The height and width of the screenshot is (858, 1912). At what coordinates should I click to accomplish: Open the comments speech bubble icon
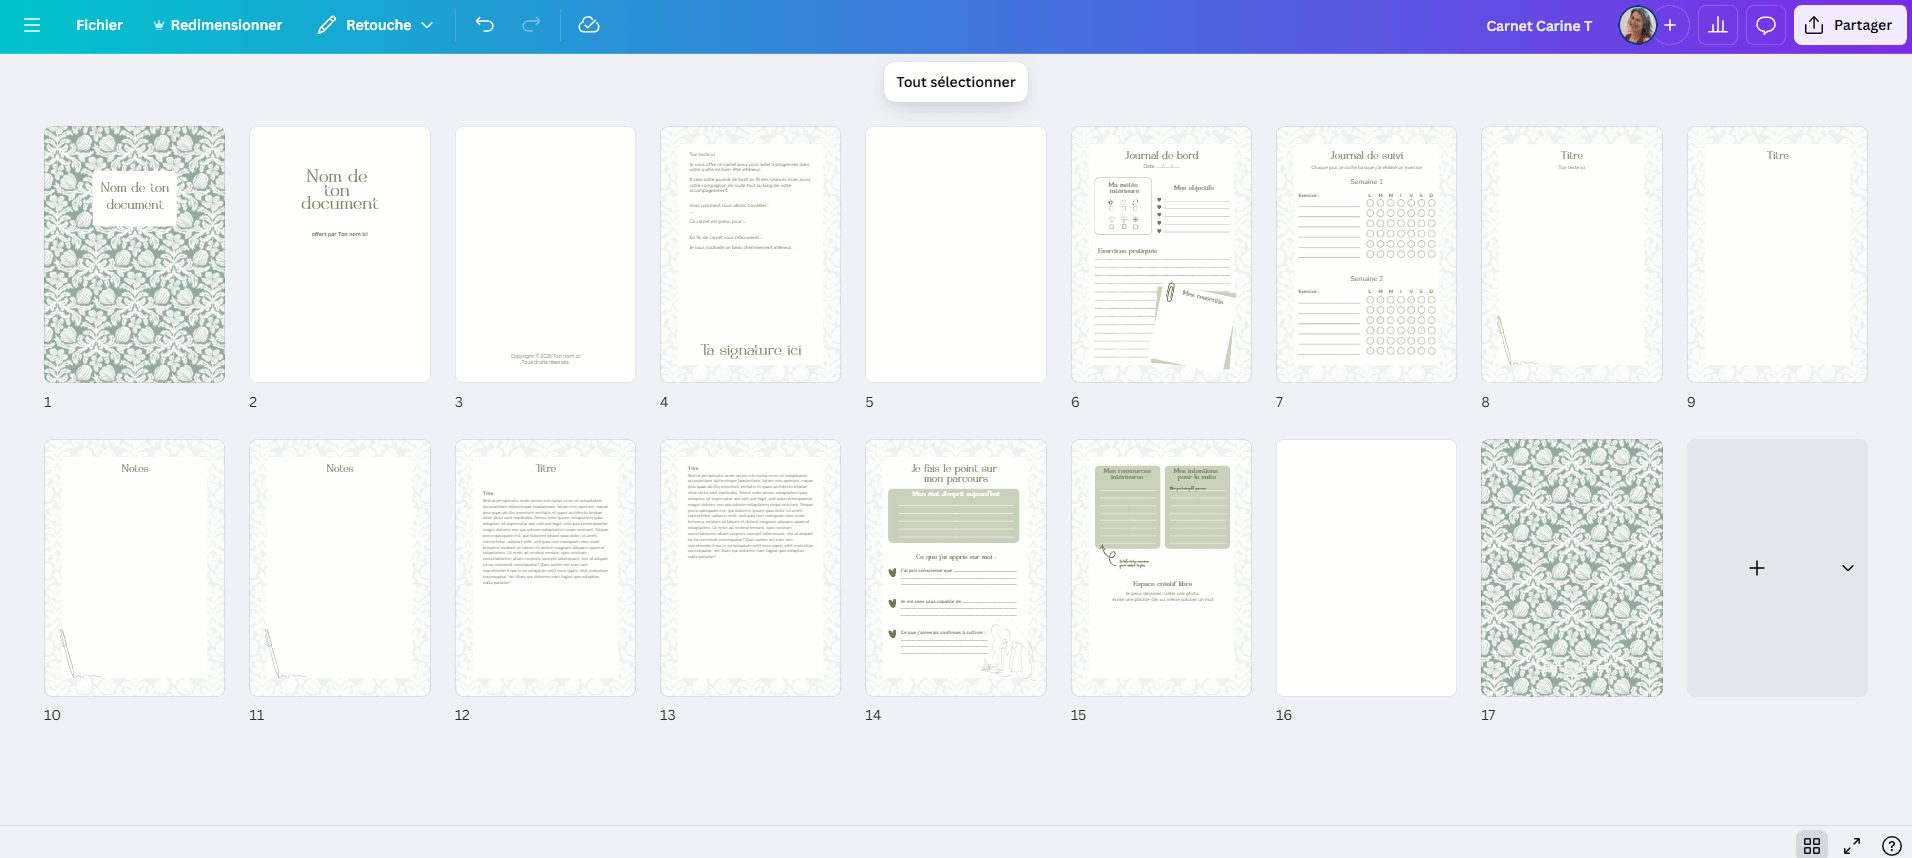[x=1766, y=25]
